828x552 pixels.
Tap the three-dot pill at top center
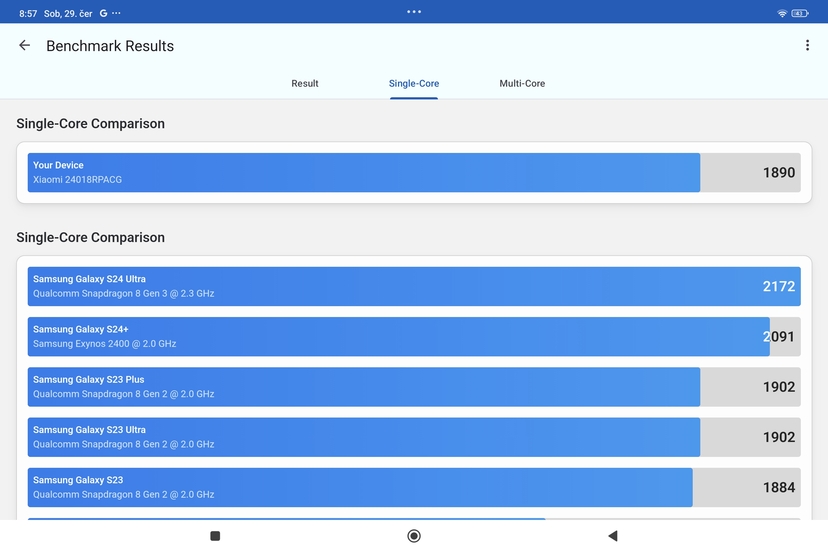click(414, 12)
